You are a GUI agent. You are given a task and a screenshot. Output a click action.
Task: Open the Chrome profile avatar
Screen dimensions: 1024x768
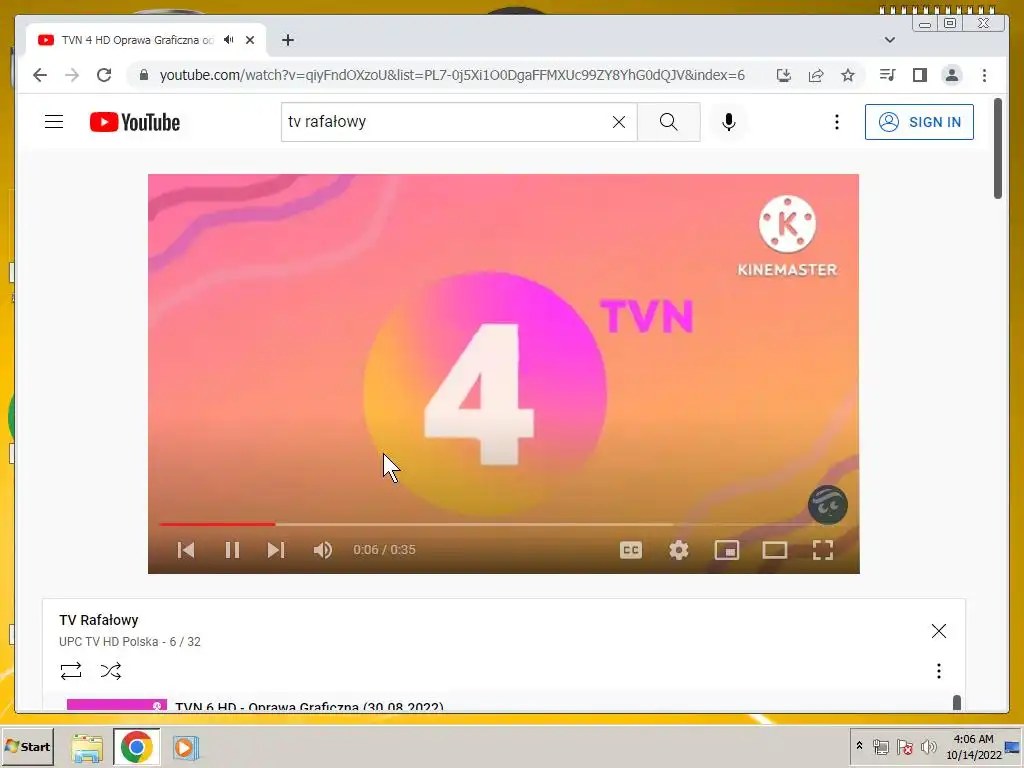[952, 75]
